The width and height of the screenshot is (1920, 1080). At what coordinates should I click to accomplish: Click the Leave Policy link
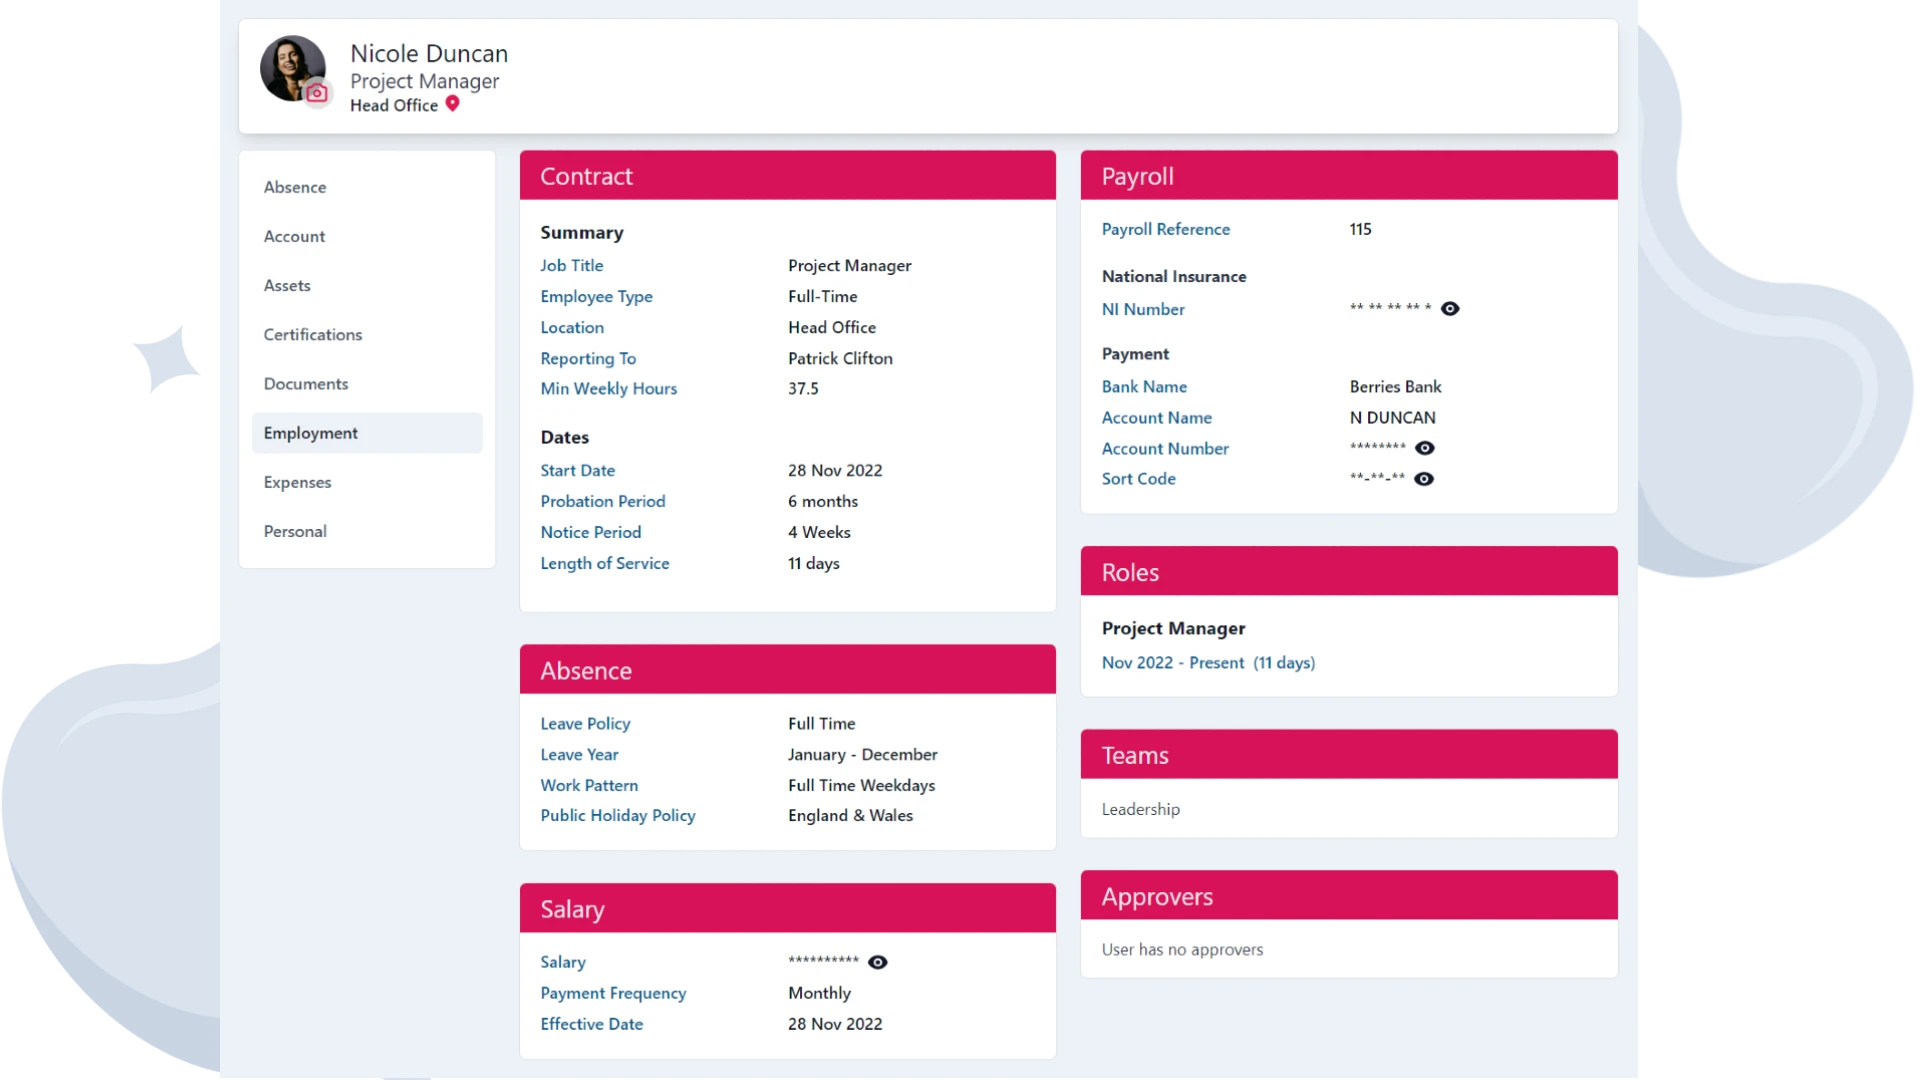point(585,723)
